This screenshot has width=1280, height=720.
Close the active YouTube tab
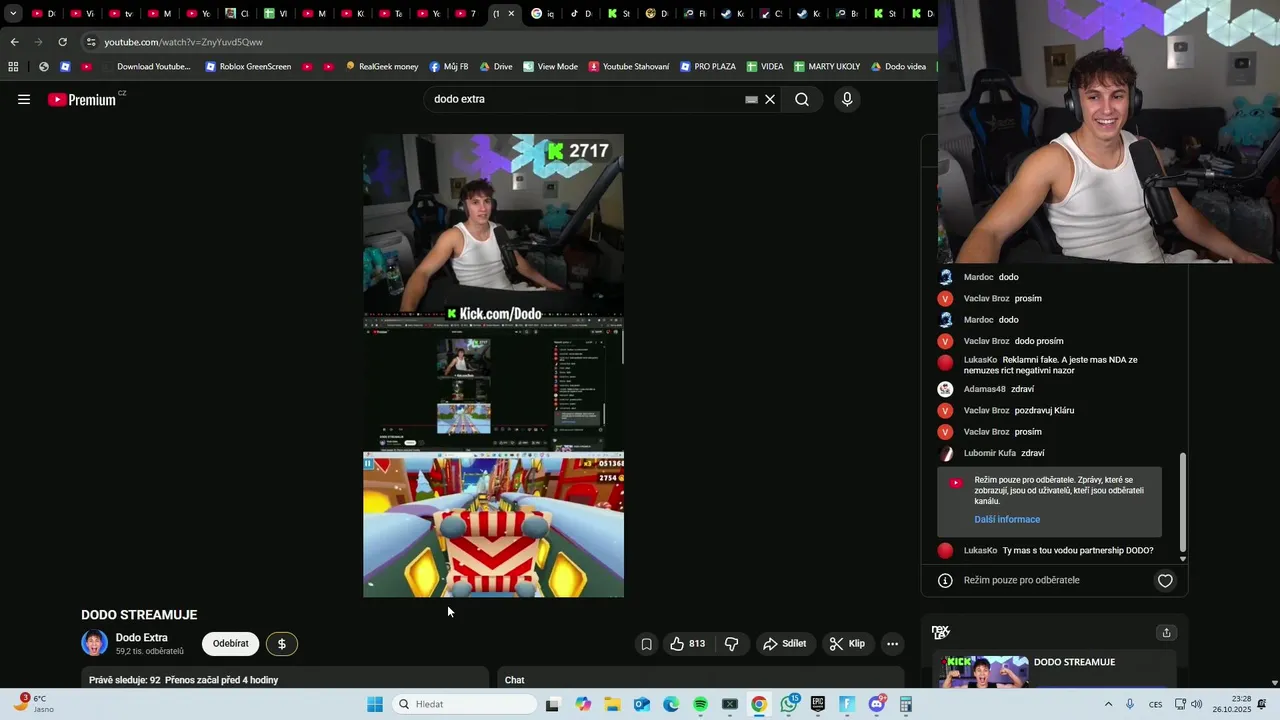[511, 14]
